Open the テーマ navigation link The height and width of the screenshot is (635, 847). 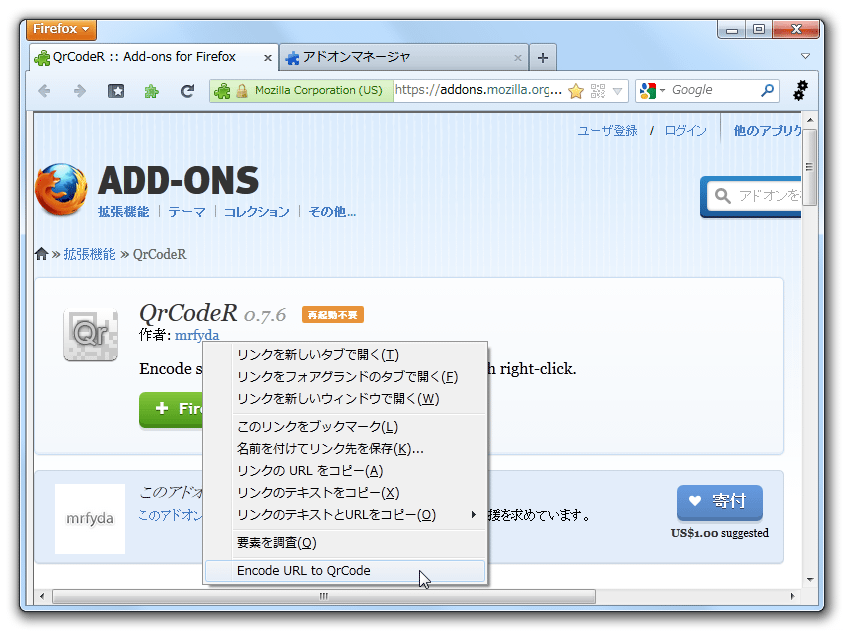coord(187,212)
